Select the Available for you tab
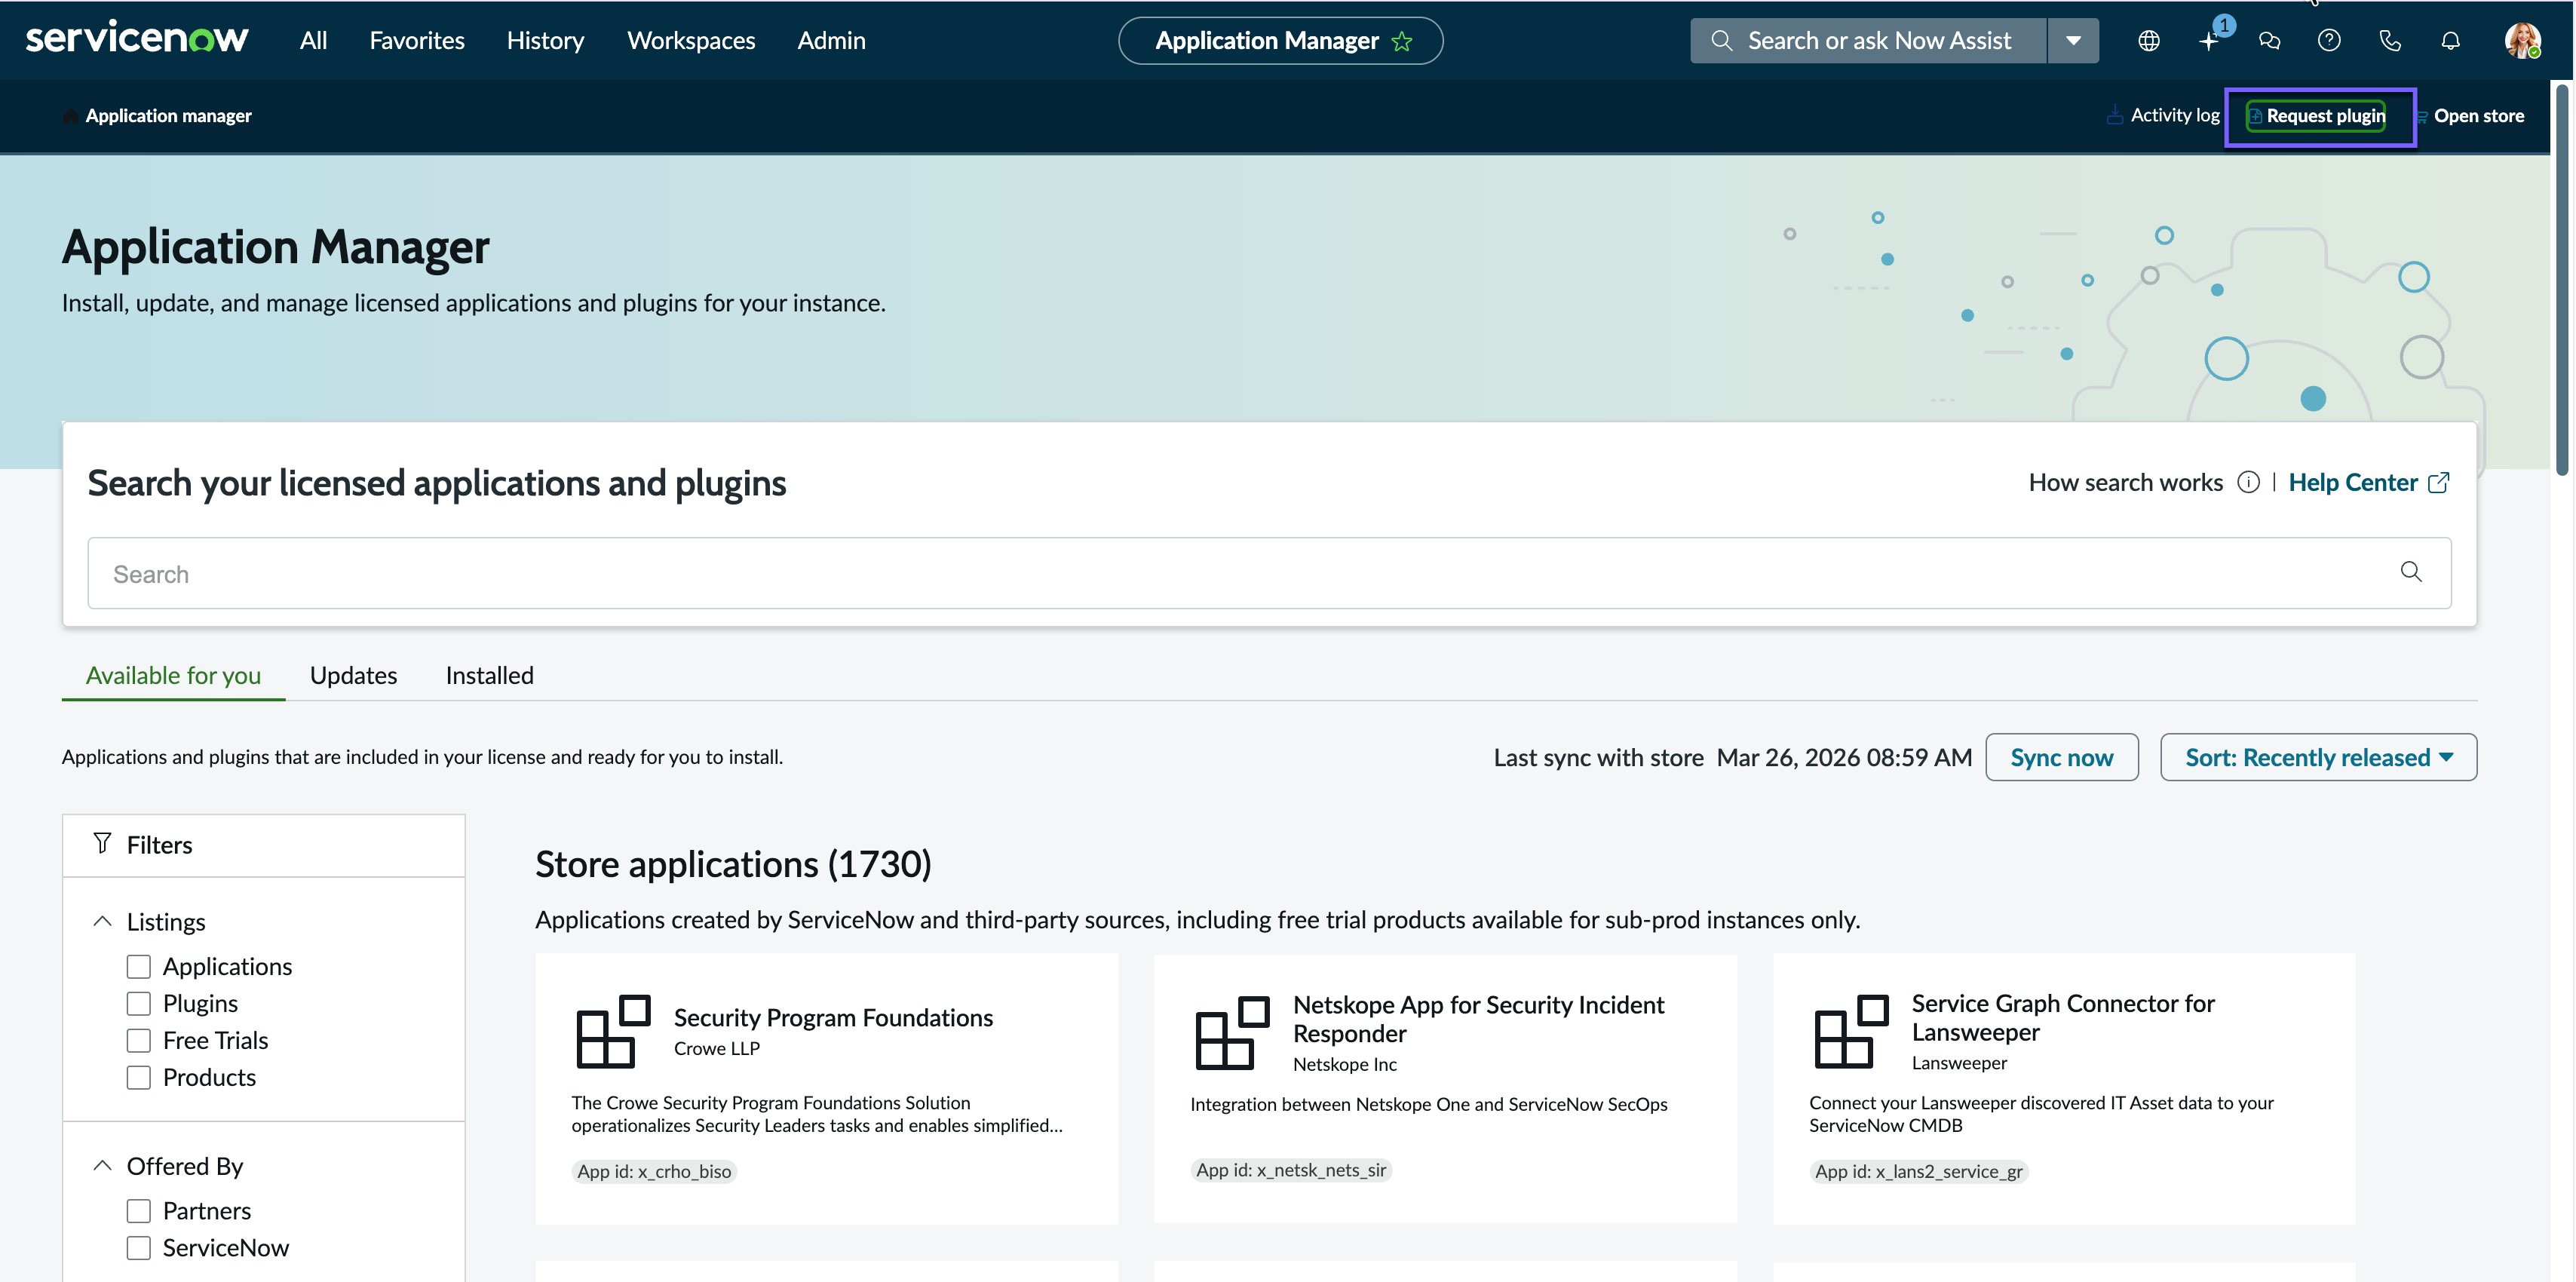The height and width of the screenshot is (1282, 2576). coord(173,675)
